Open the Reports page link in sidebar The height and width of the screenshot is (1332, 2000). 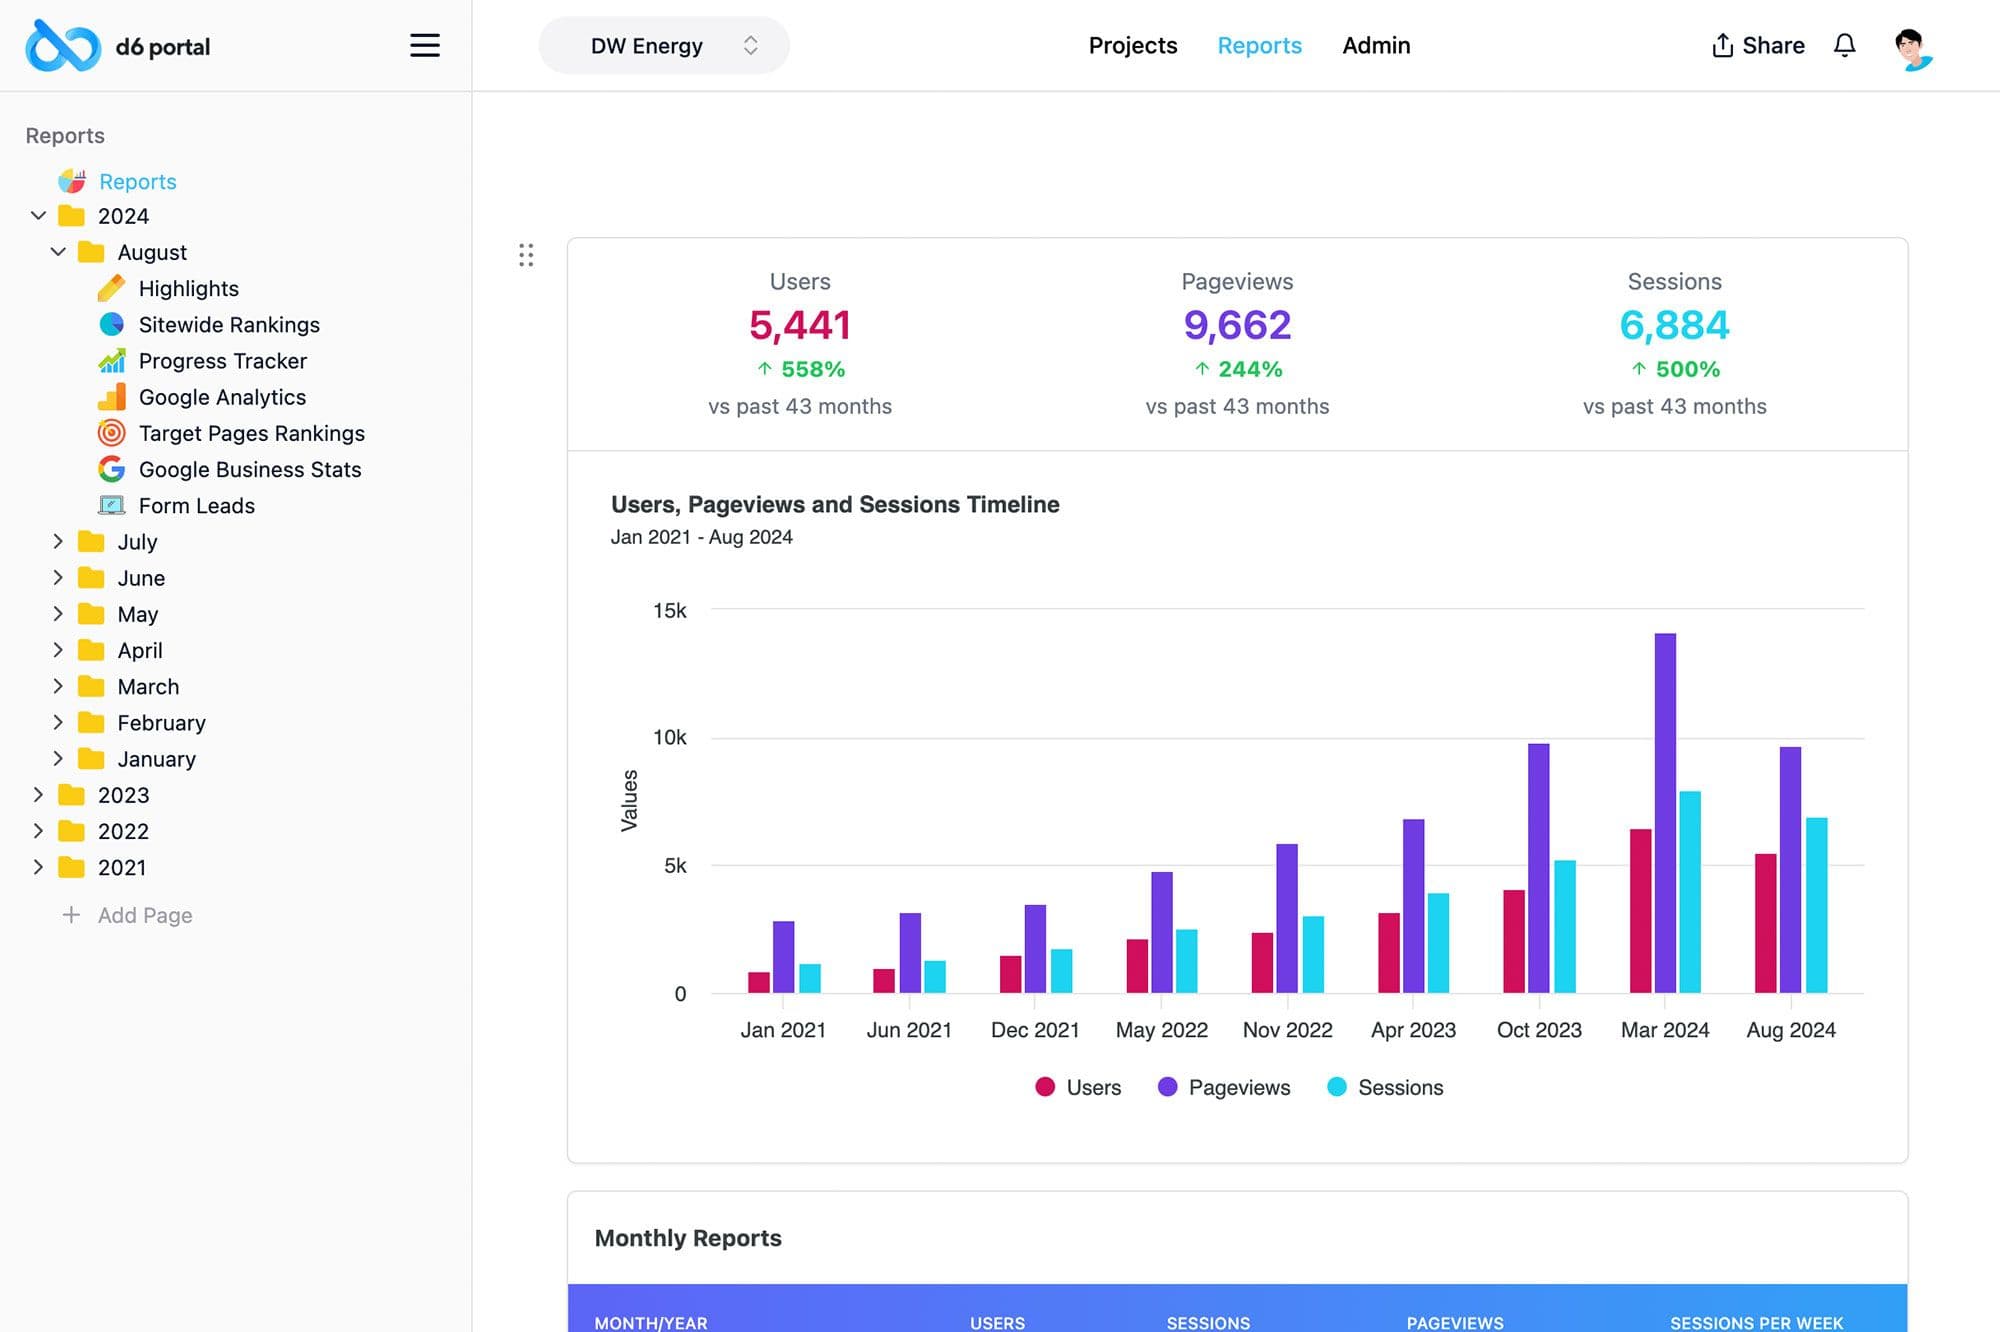click(138, 181)
